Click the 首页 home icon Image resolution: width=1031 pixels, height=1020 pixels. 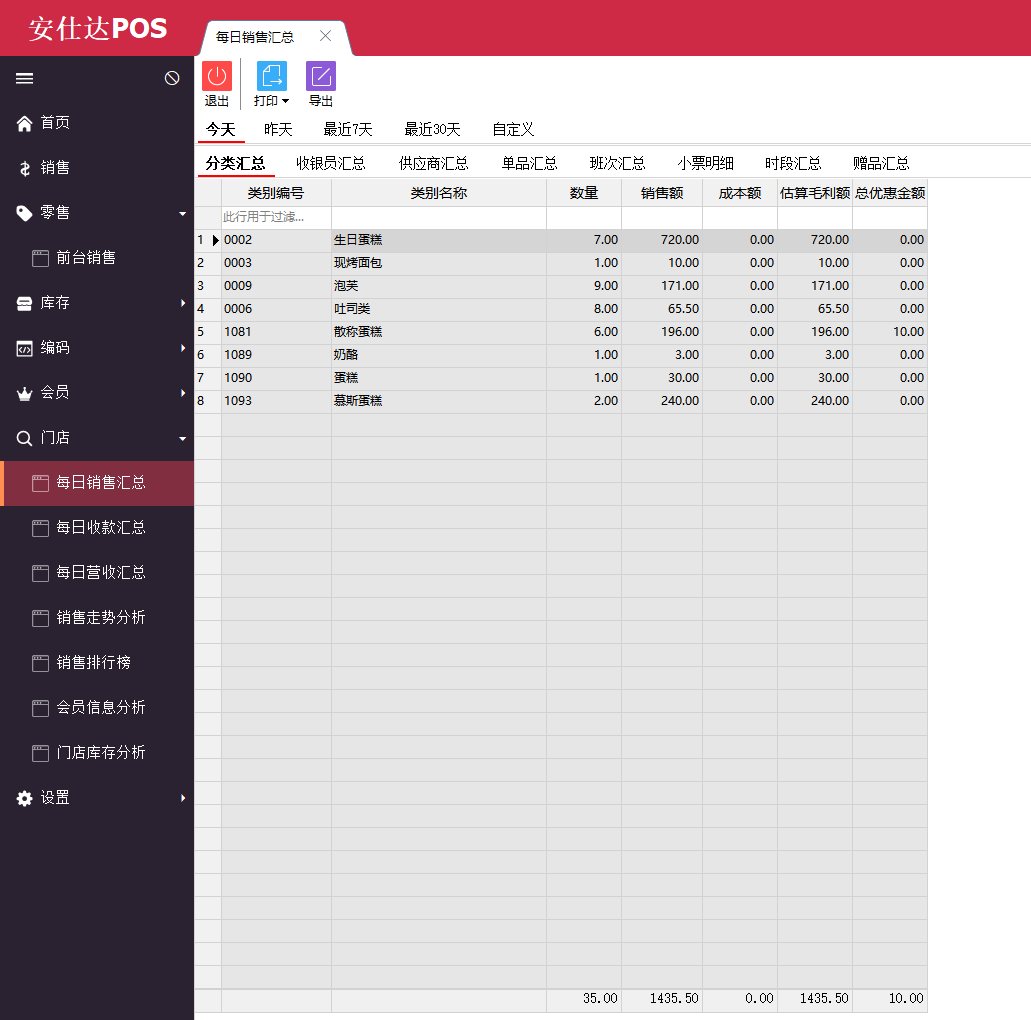pyautogui.click(x=24, y=123)
